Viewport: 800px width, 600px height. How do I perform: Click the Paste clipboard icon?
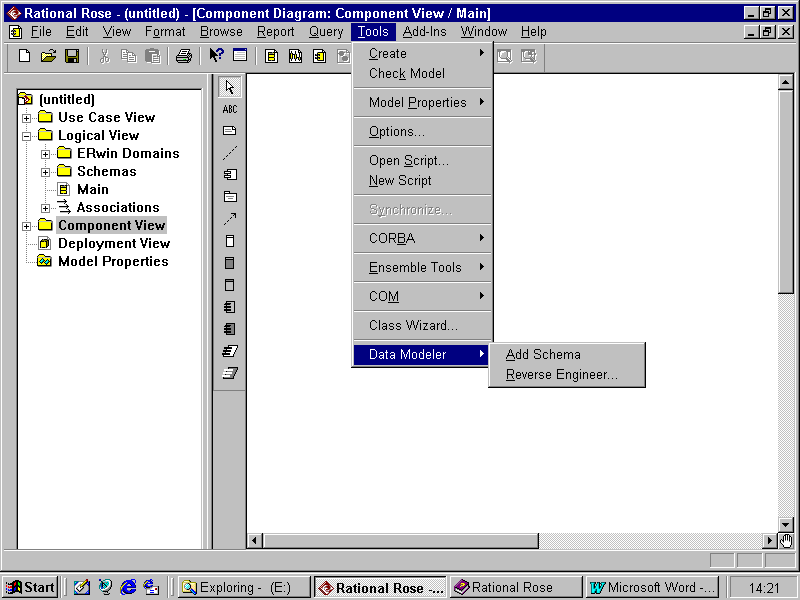(x=153, y=56)
